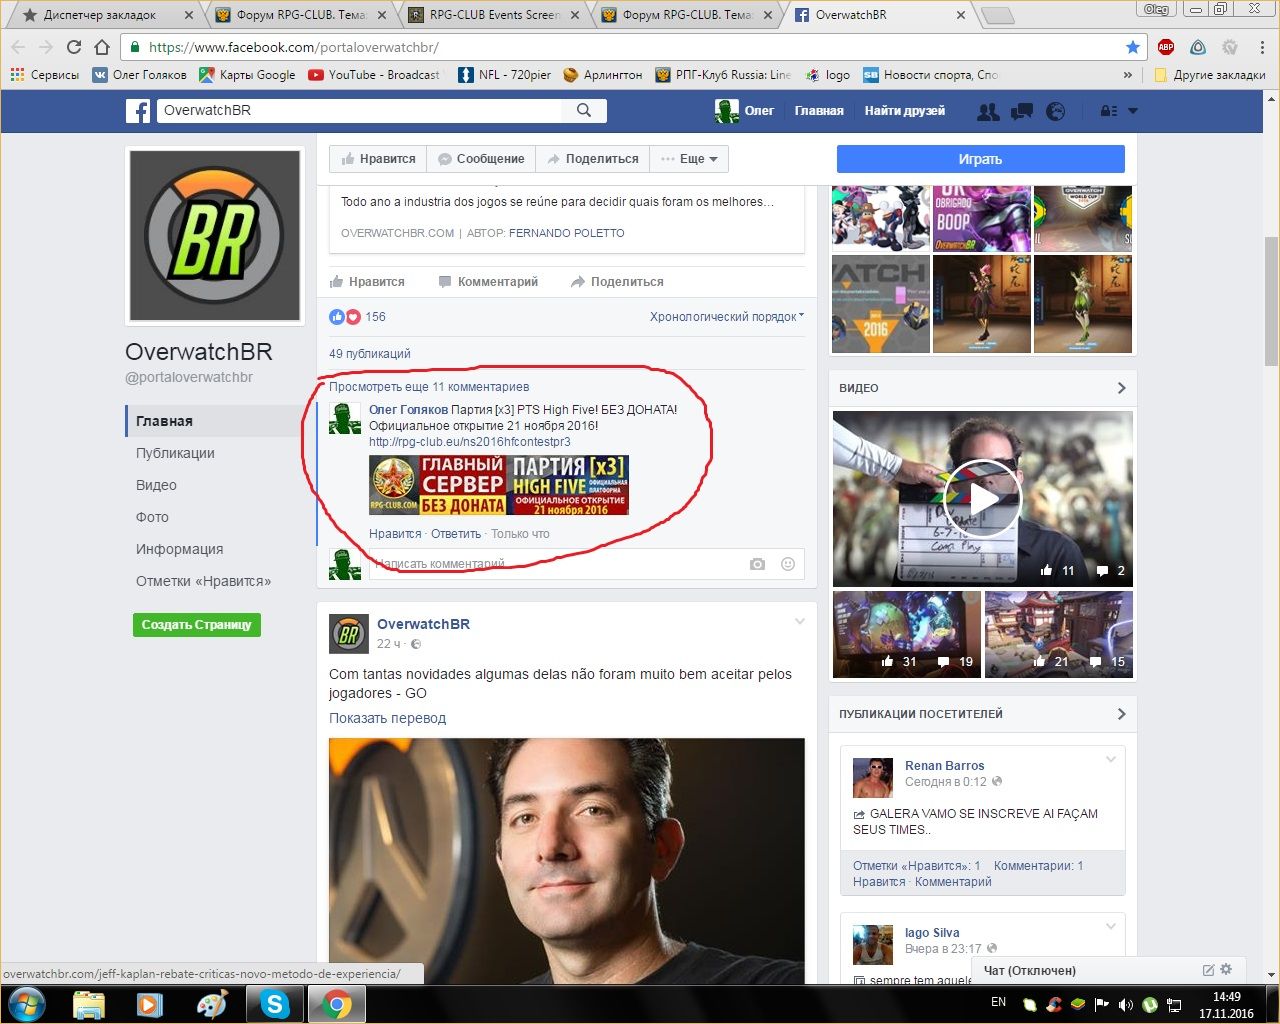Expand ВИДЕО section arrow
1280x1024 pixels.
pos(1121,388)
